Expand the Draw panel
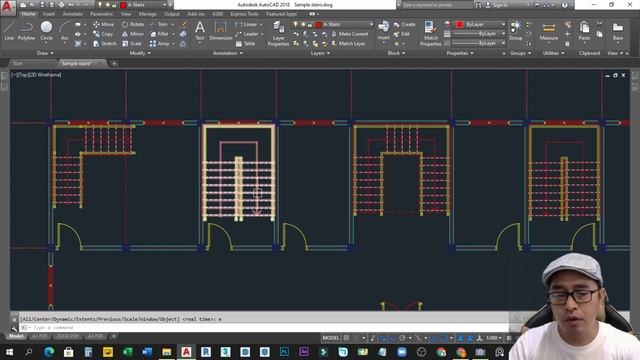This screenshot has width=640, height=360. click(x=45, y=53)
